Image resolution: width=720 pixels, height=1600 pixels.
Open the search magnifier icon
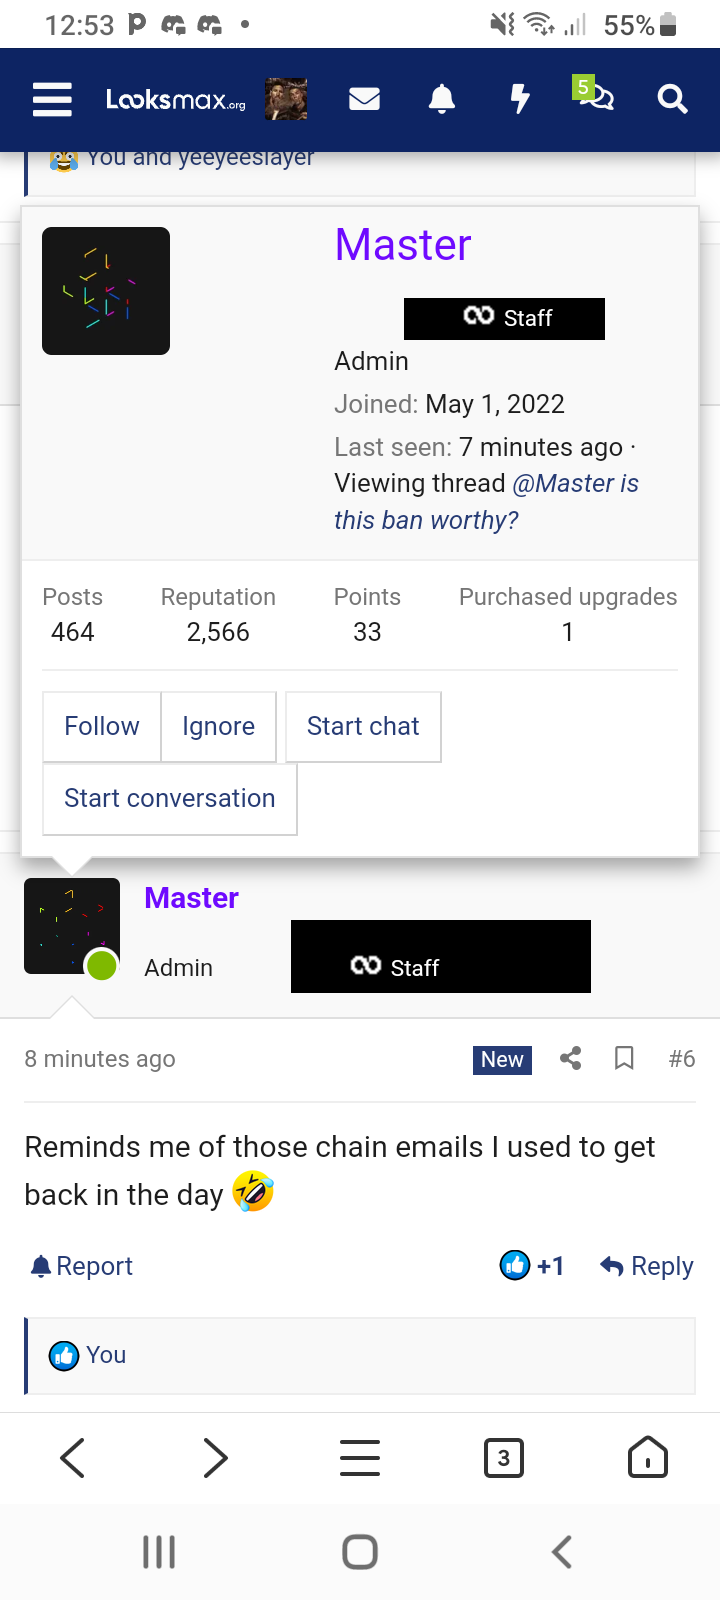click(672, 99)
